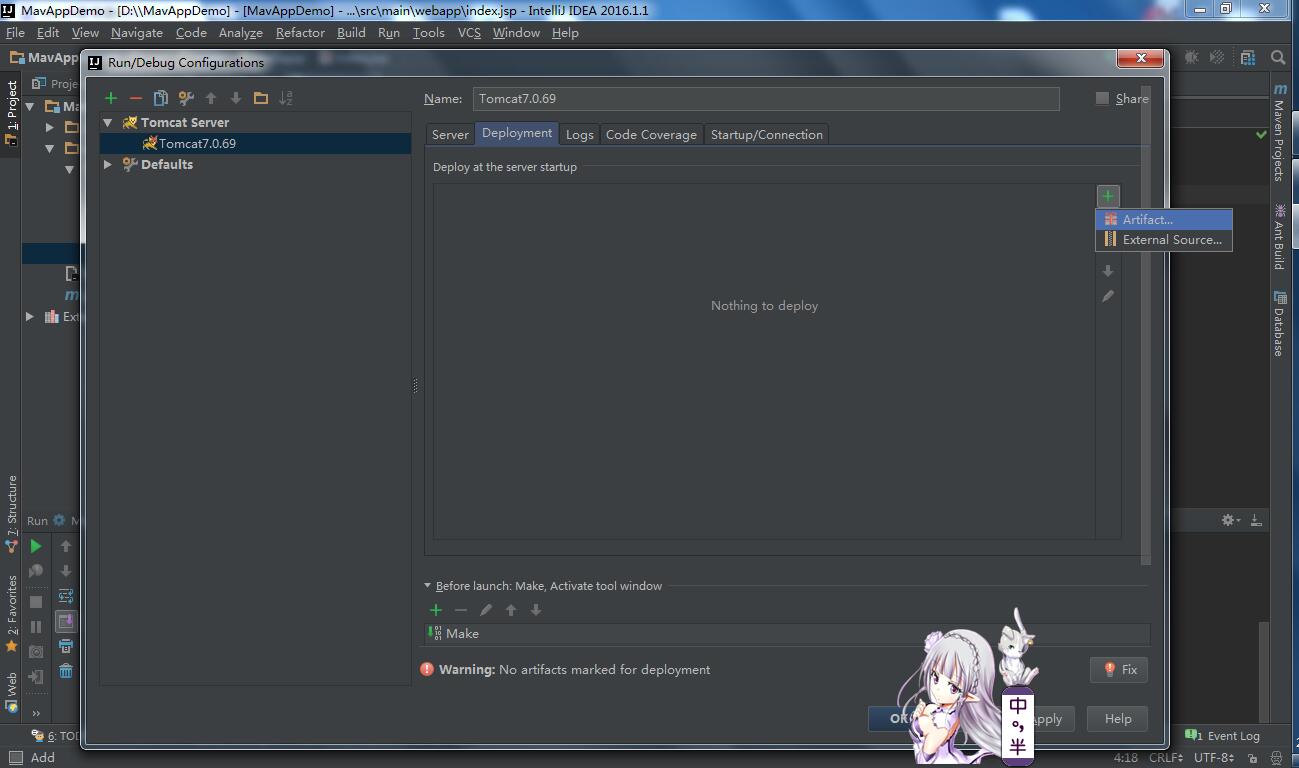Click green Run play icon in Run panel
1299x768 pixels.
point(36,546)
